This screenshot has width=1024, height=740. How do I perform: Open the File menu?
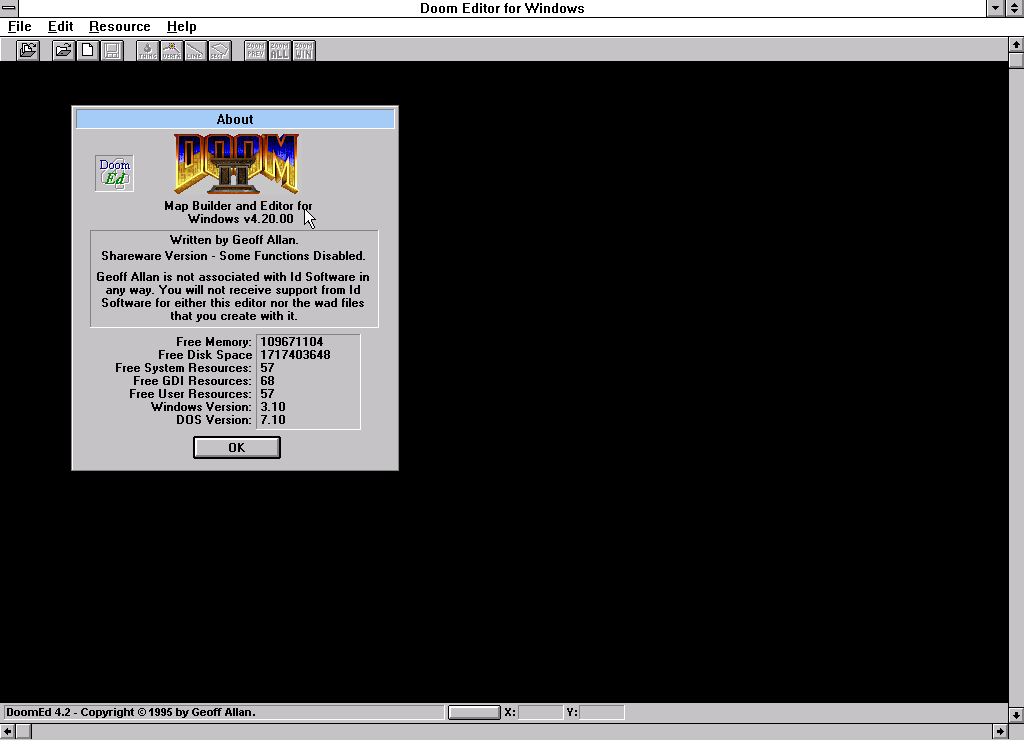19,26
